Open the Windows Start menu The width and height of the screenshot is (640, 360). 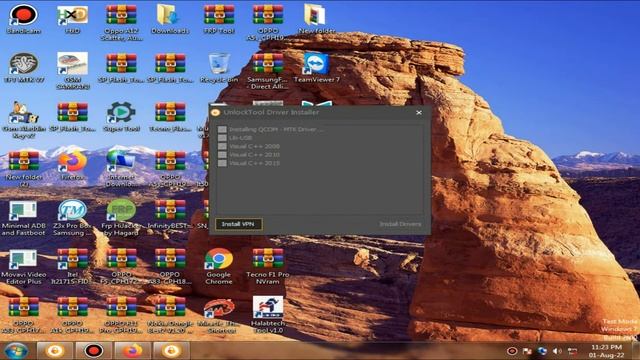(16, 351)
